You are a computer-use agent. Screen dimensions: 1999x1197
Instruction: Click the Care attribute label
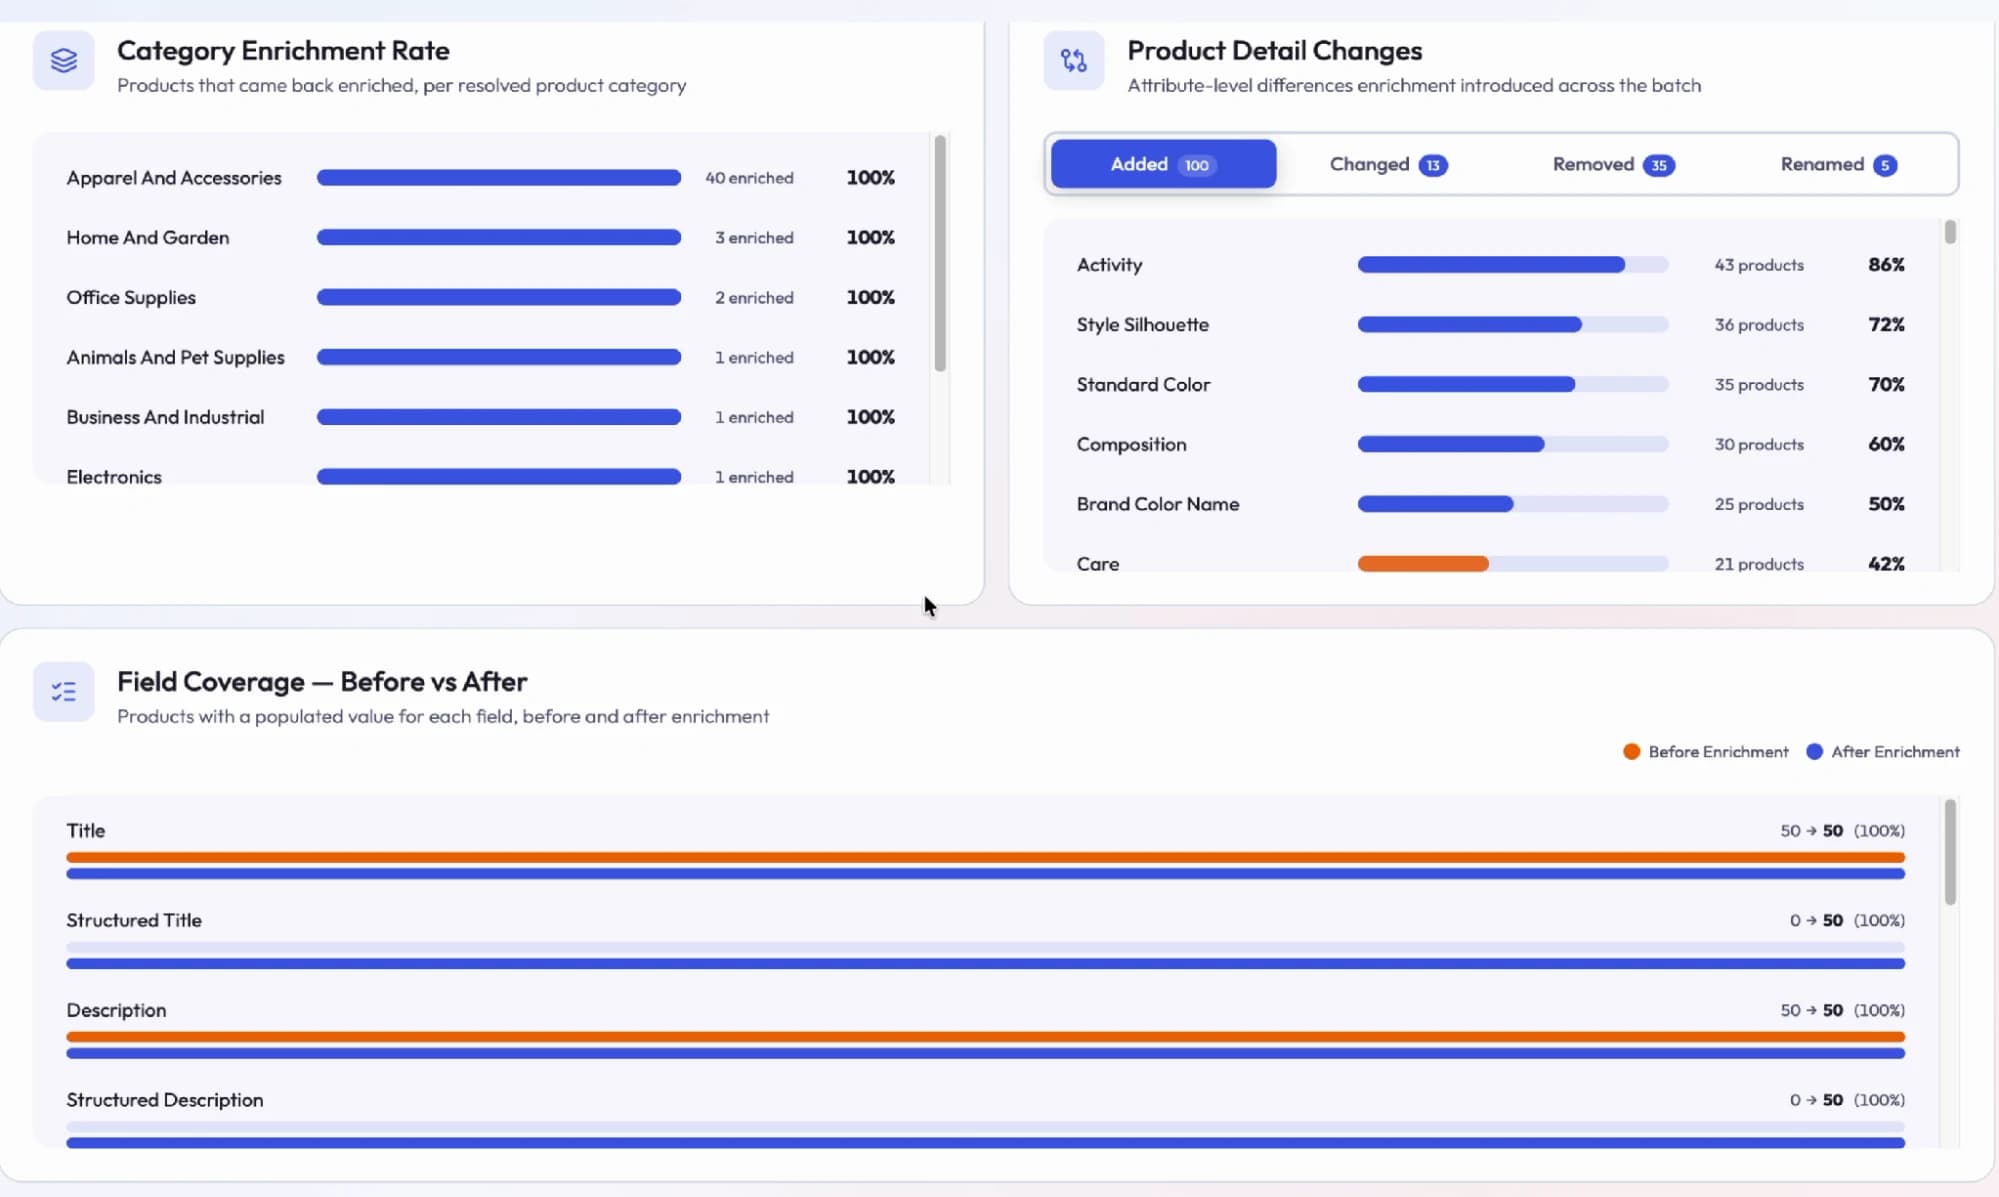pos(1097,564)
